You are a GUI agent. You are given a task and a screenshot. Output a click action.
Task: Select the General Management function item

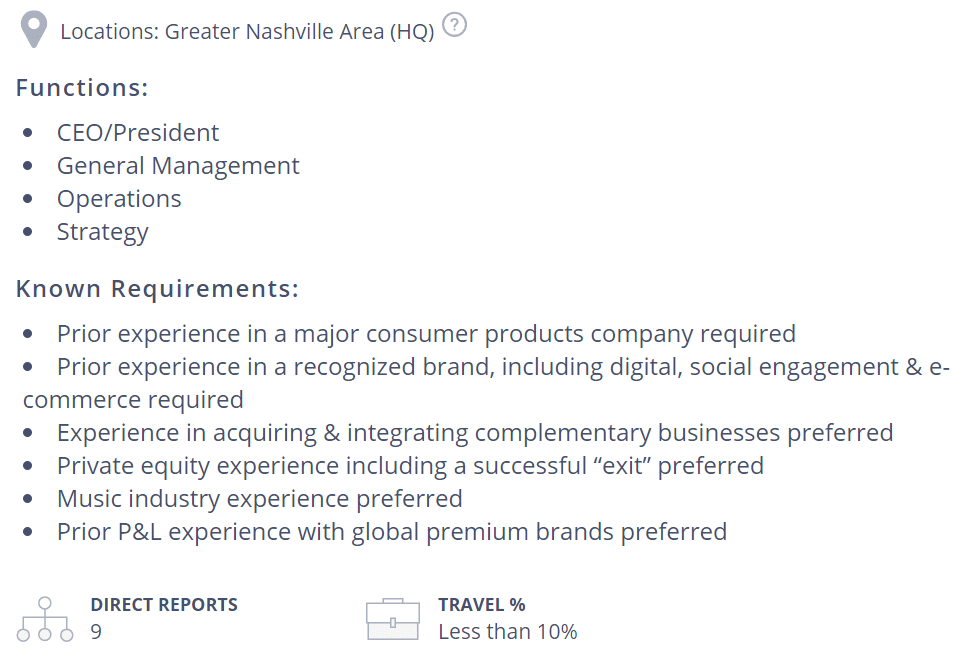pos(178,166)
